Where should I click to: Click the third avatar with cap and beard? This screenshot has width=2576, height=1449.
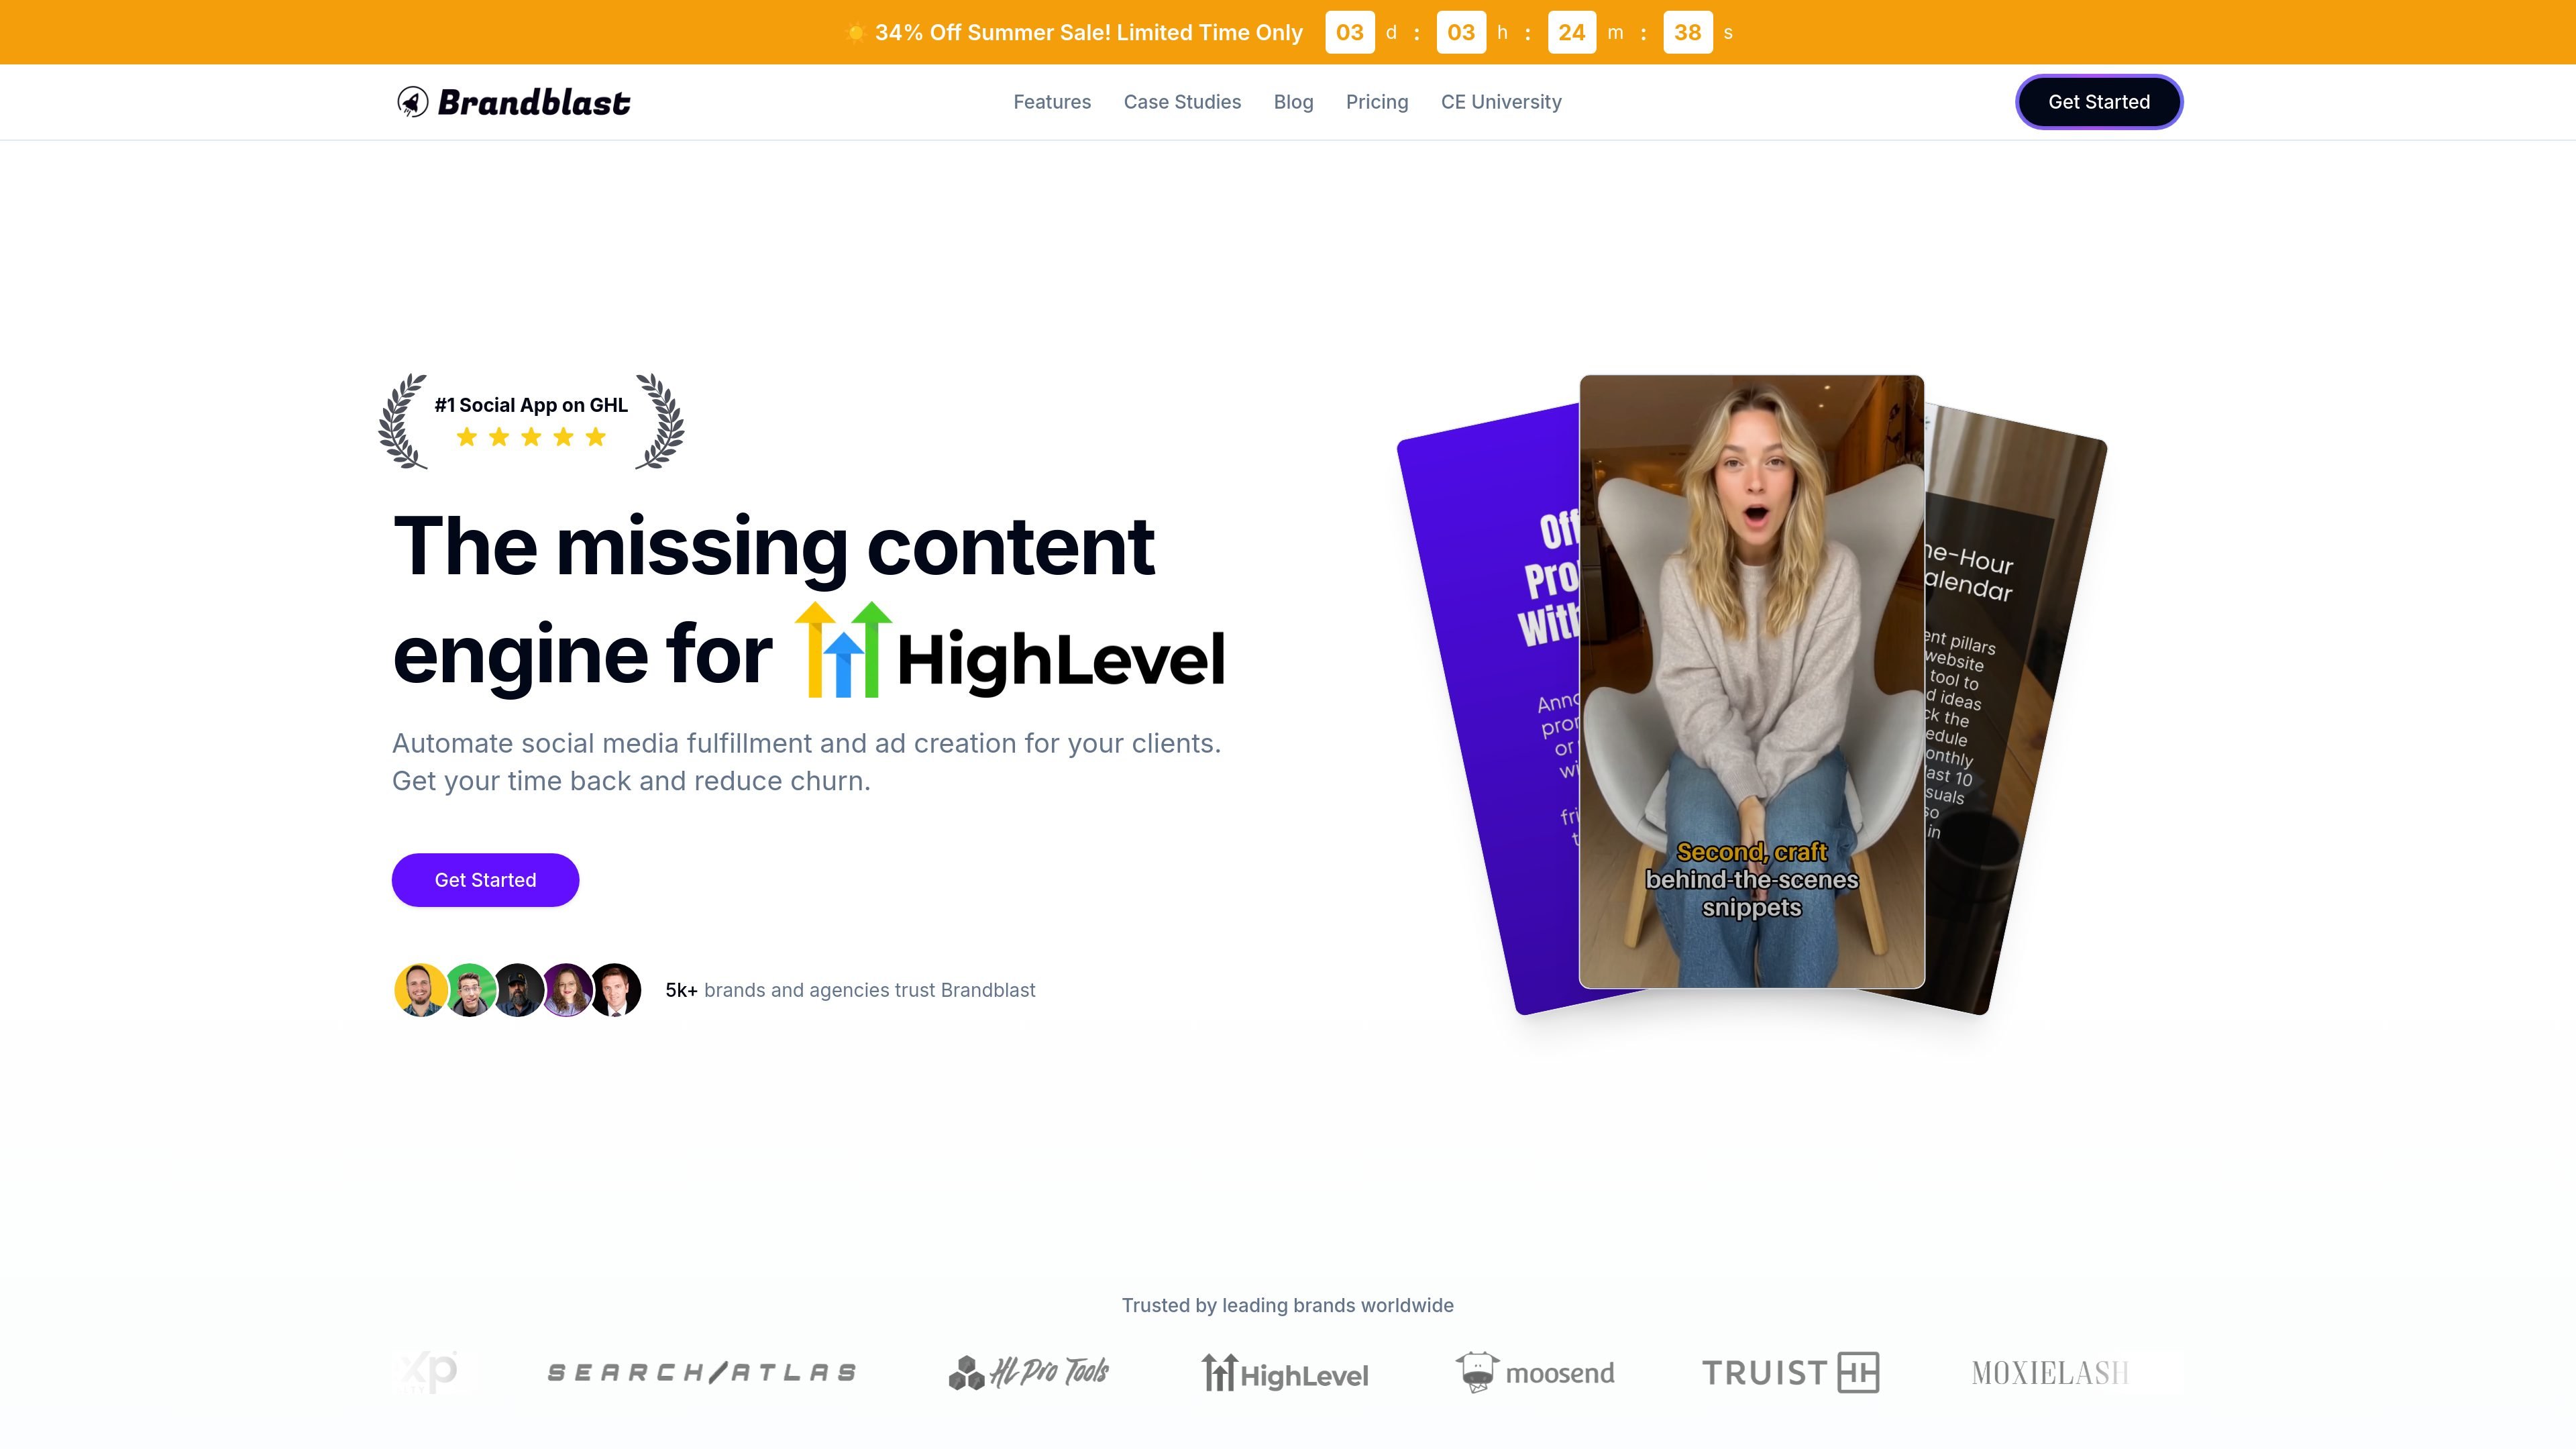point(518,990)
